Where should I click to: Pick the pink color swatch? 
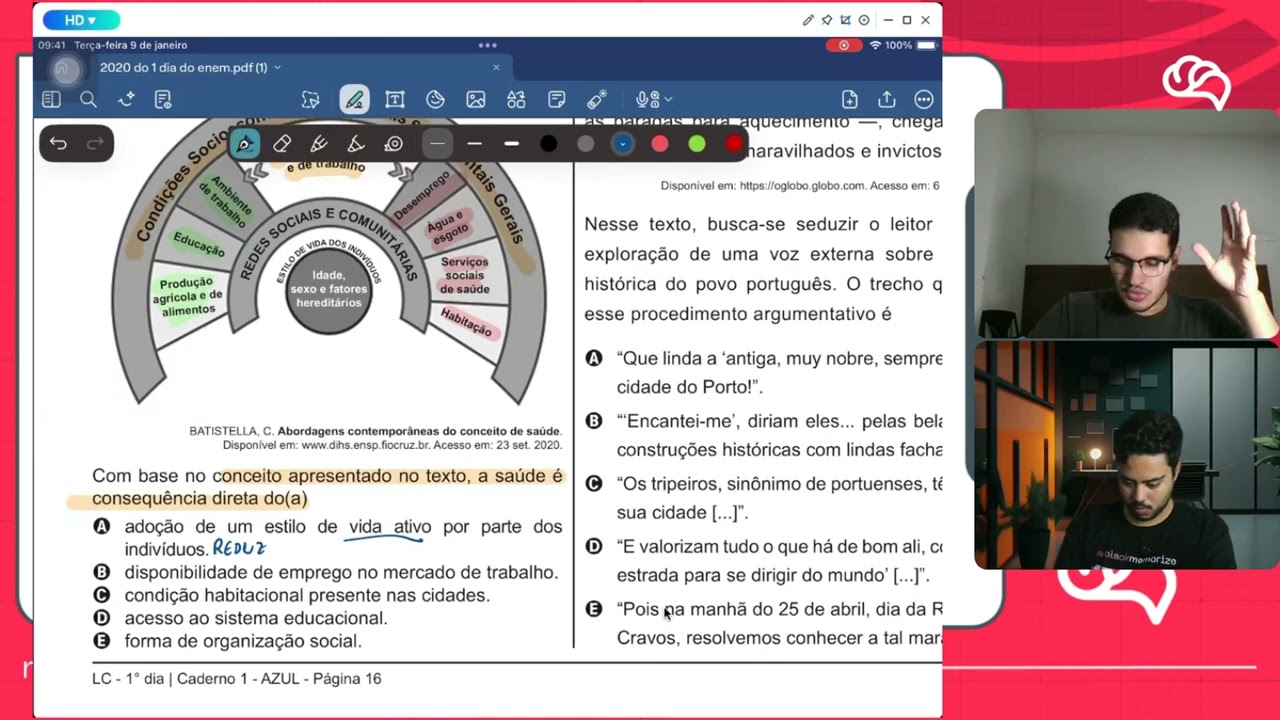(x=659, y=144)
